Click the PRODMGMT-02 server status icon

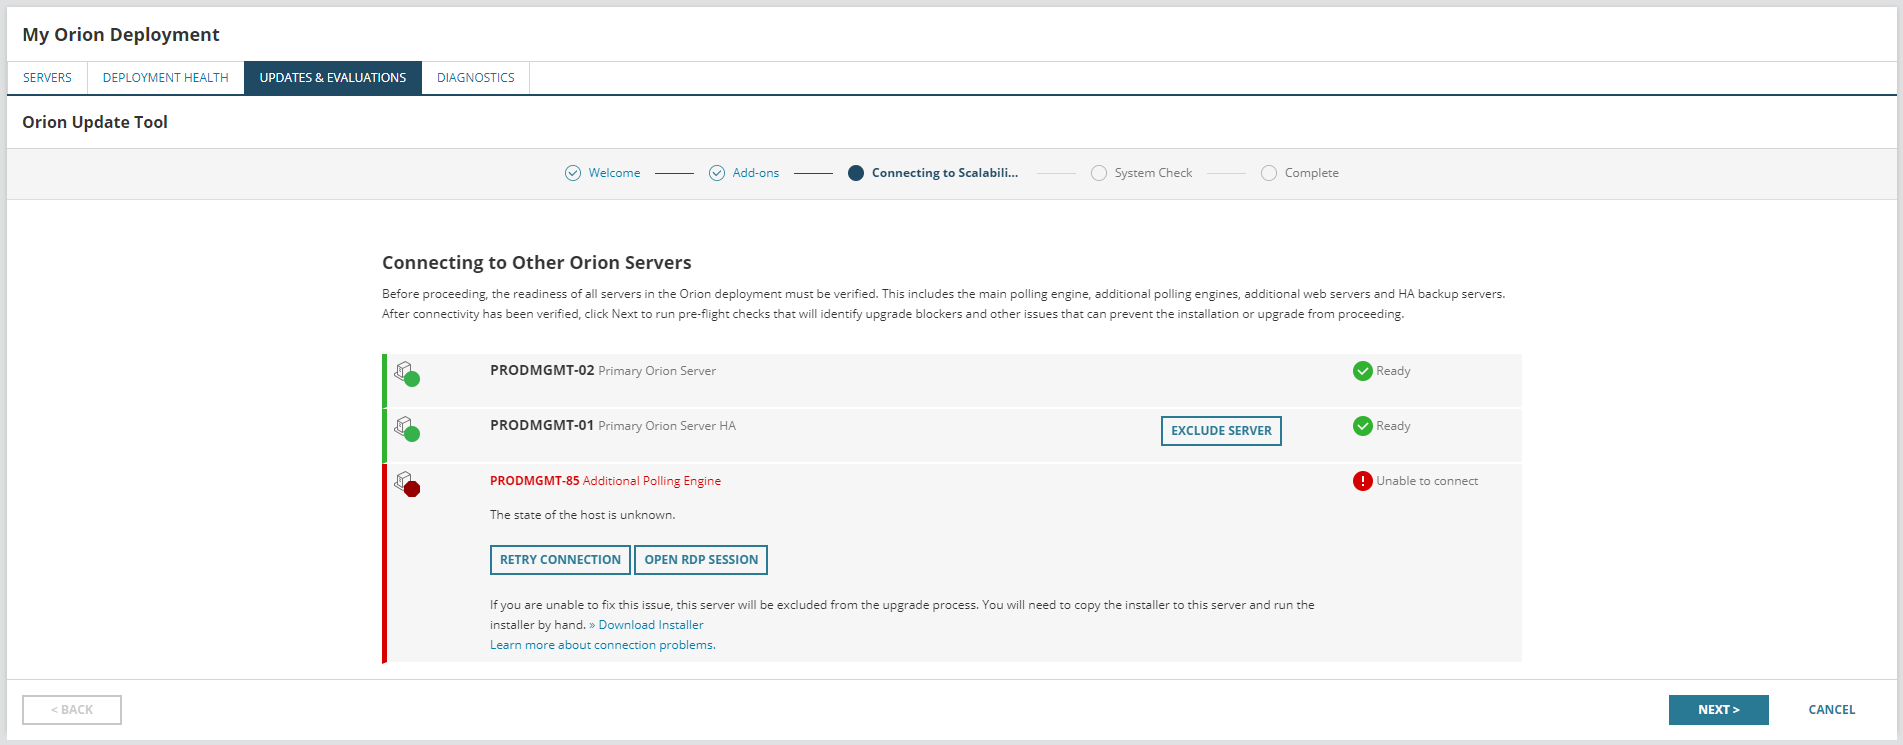(x=407, y=373)
